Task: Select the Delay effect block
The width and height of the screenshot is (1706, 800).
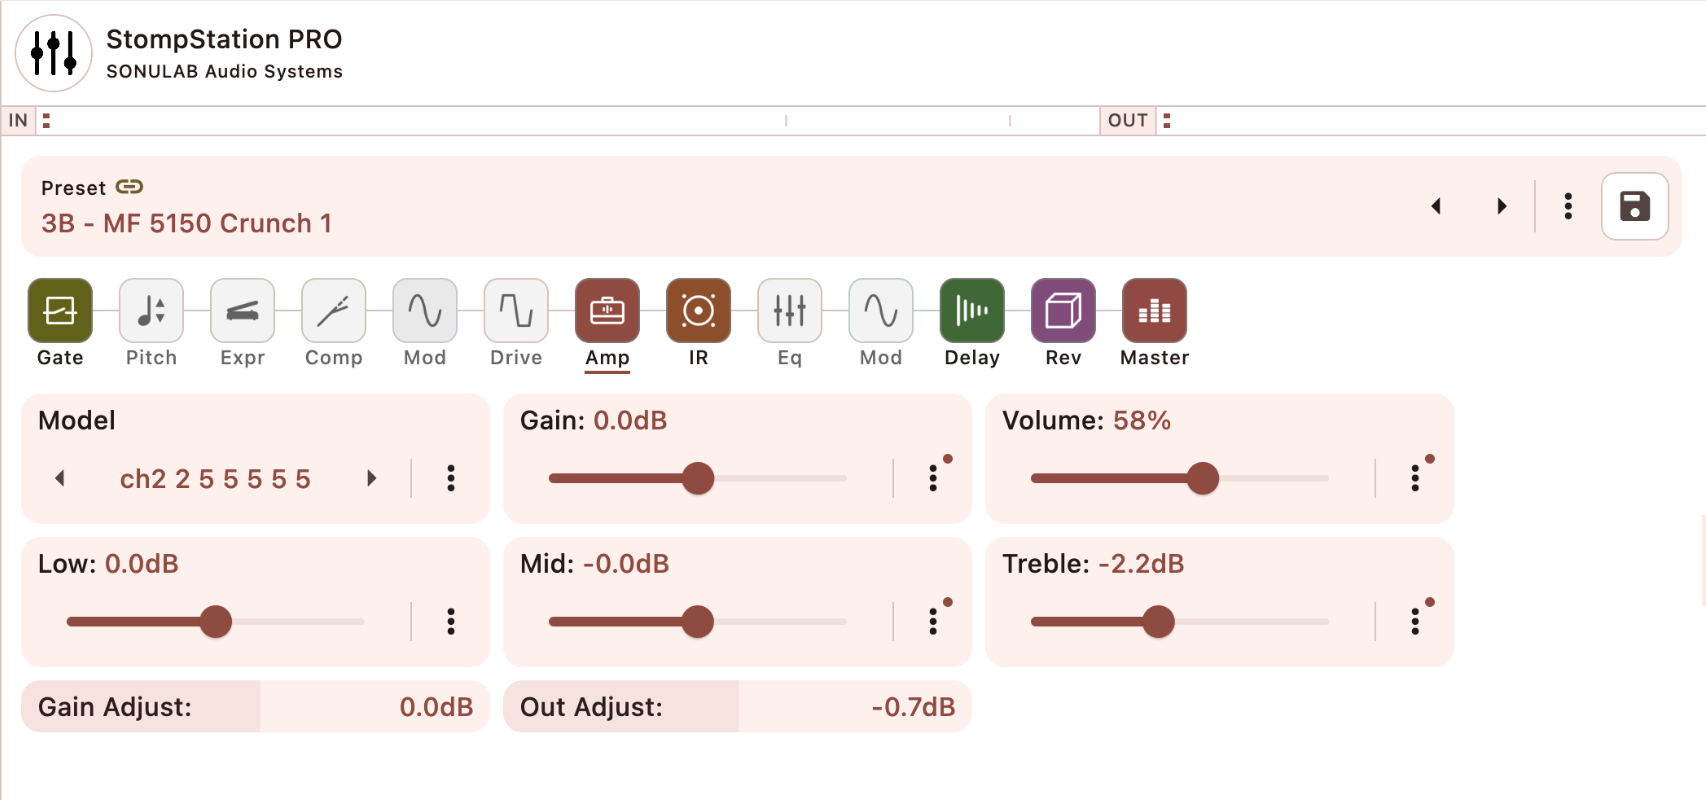Action: pyautogui.click(x=972, y=311)
